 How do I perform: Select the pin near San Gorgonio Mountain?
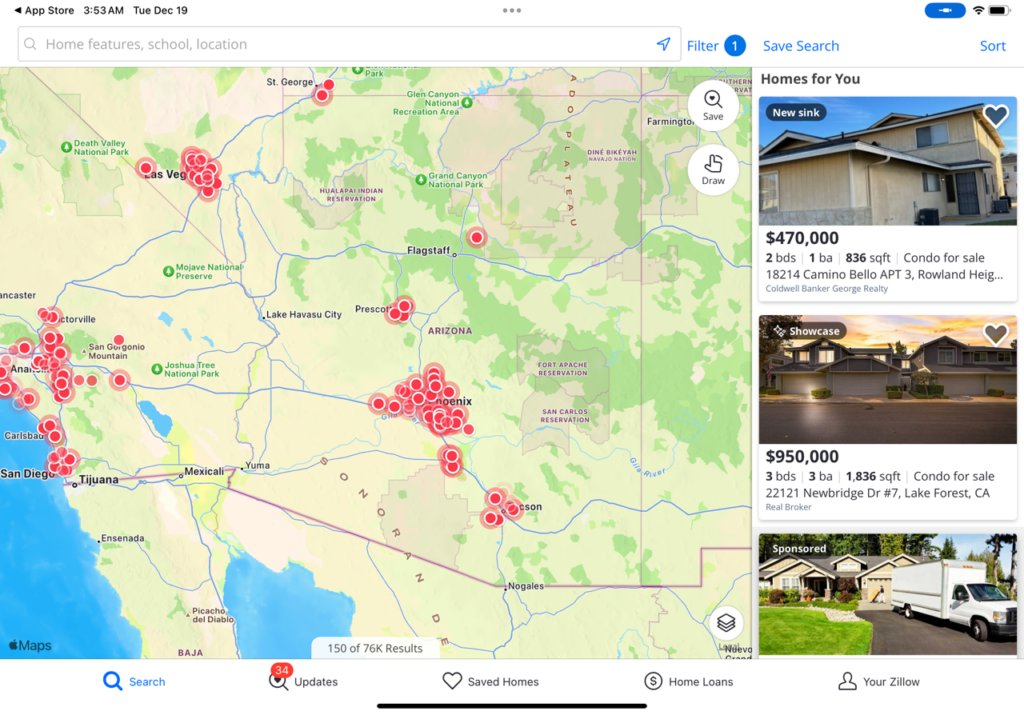(119, 340)
